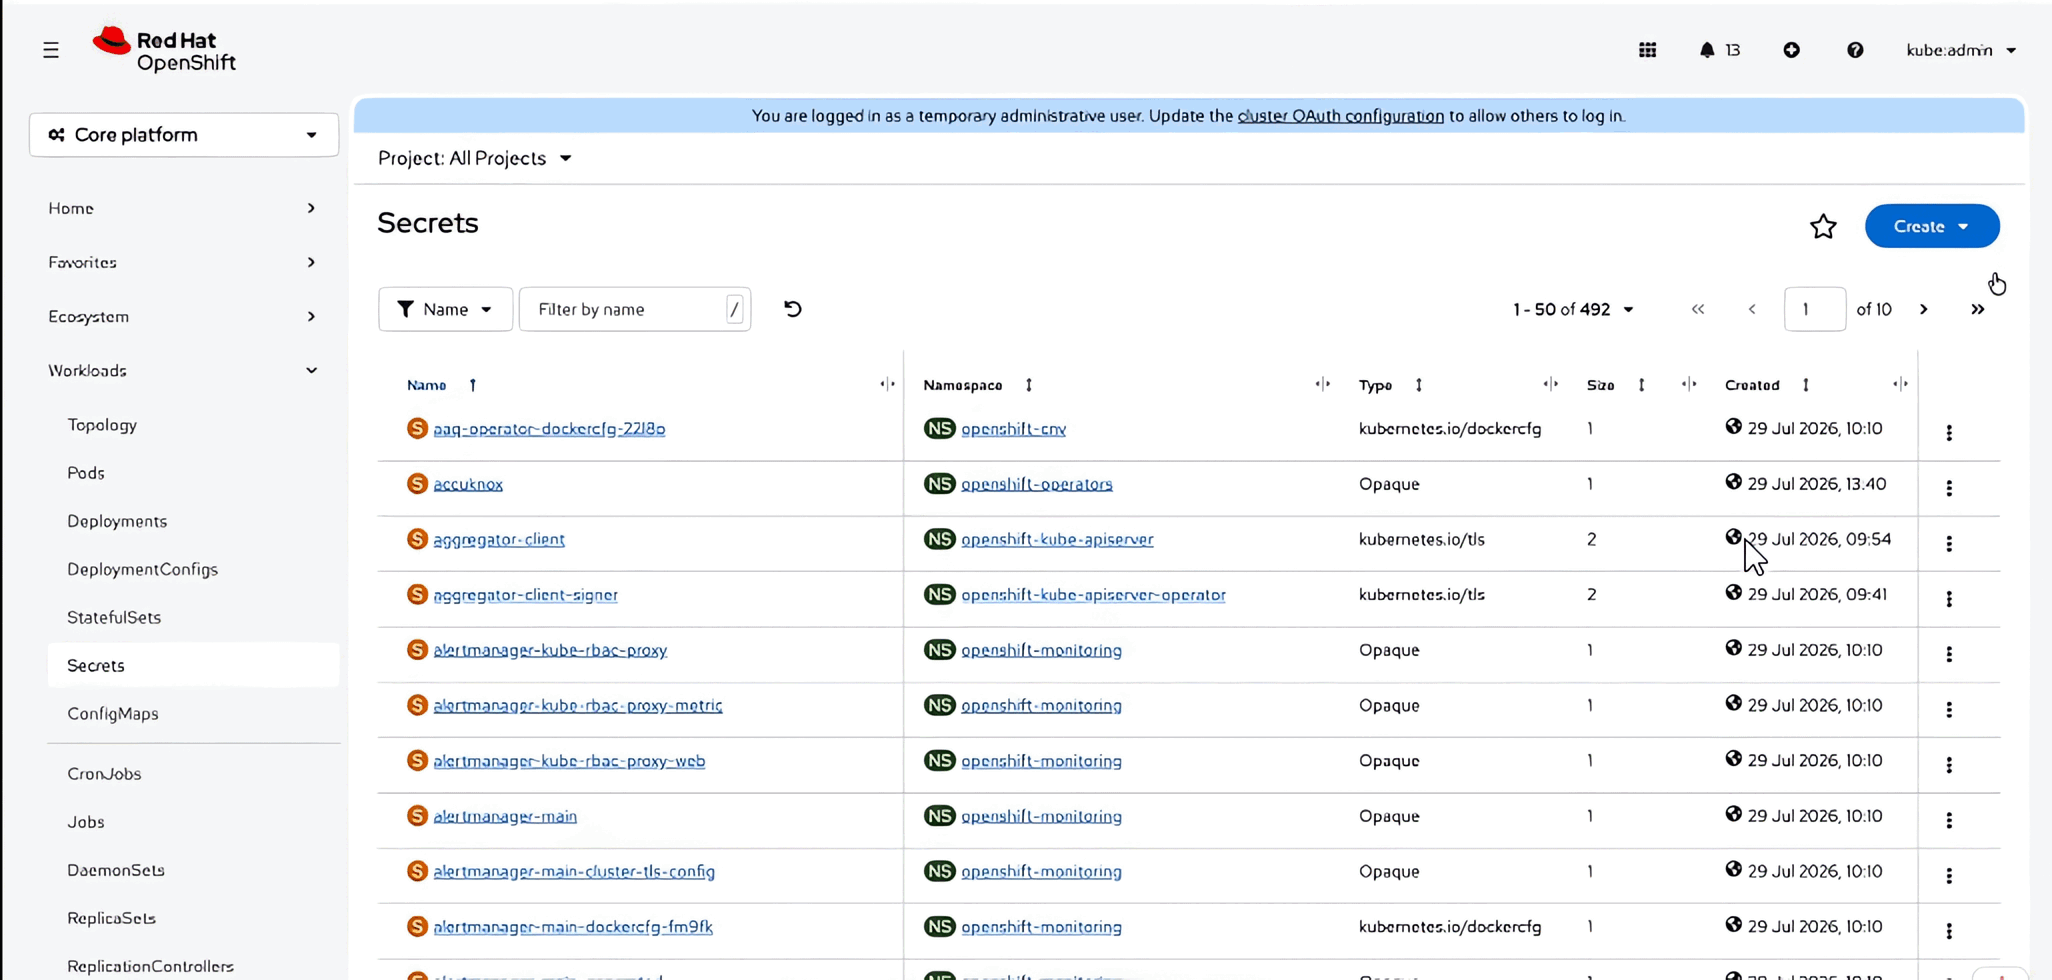Open Jobs in the sidebar

click(x=86, y=821)
